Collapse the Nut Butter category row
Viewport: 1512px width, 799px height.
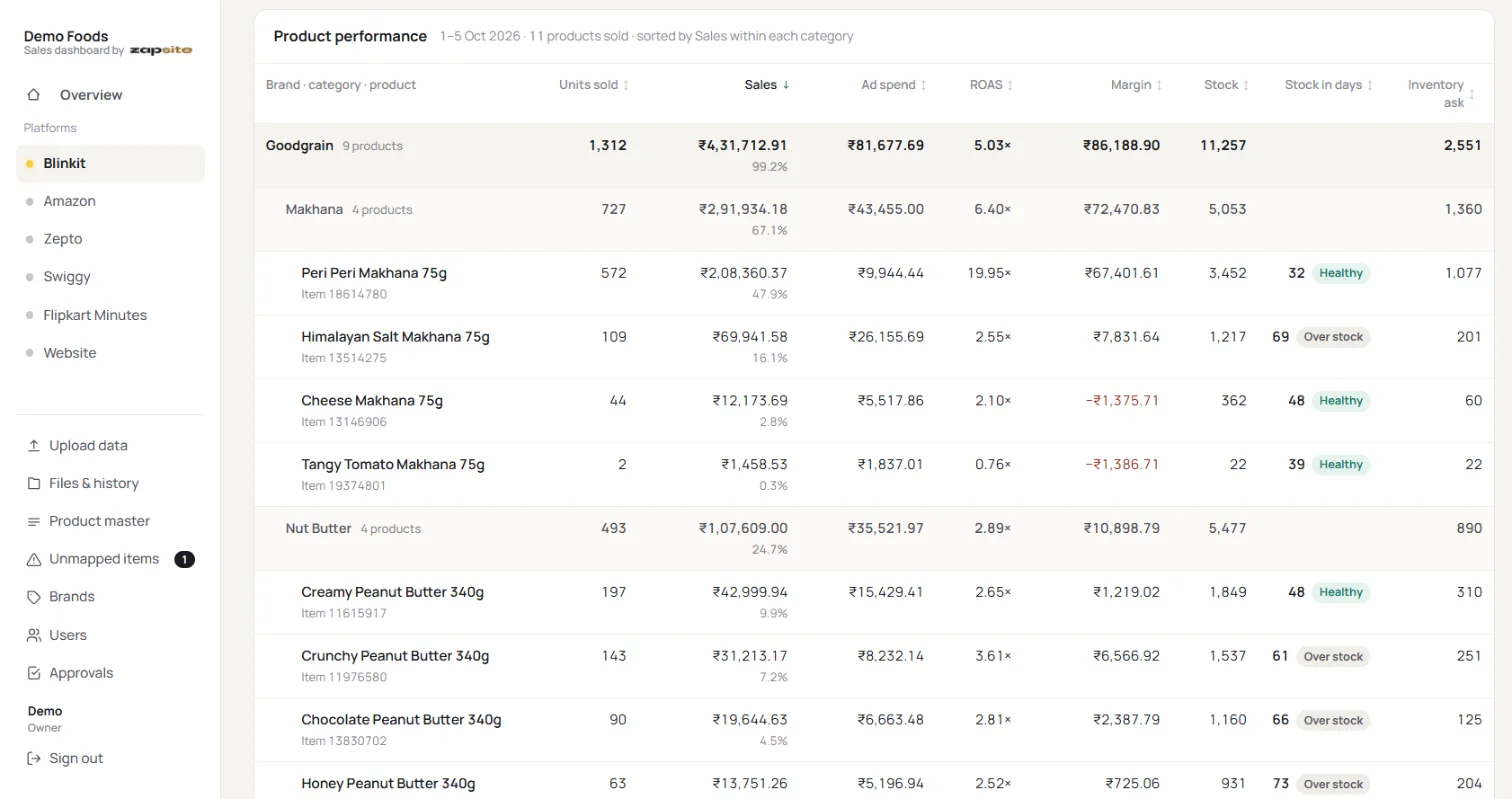point(875,539)
